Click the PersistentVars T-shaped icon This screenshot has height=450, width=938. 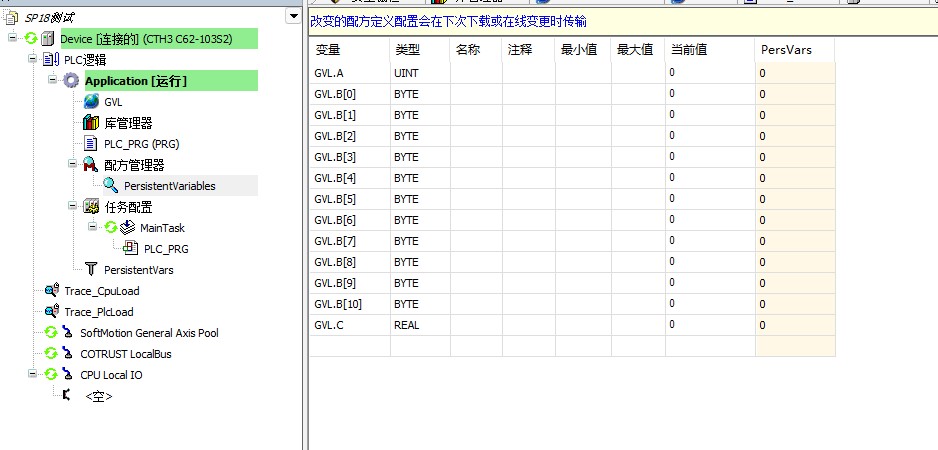click(x=91, y=269)
